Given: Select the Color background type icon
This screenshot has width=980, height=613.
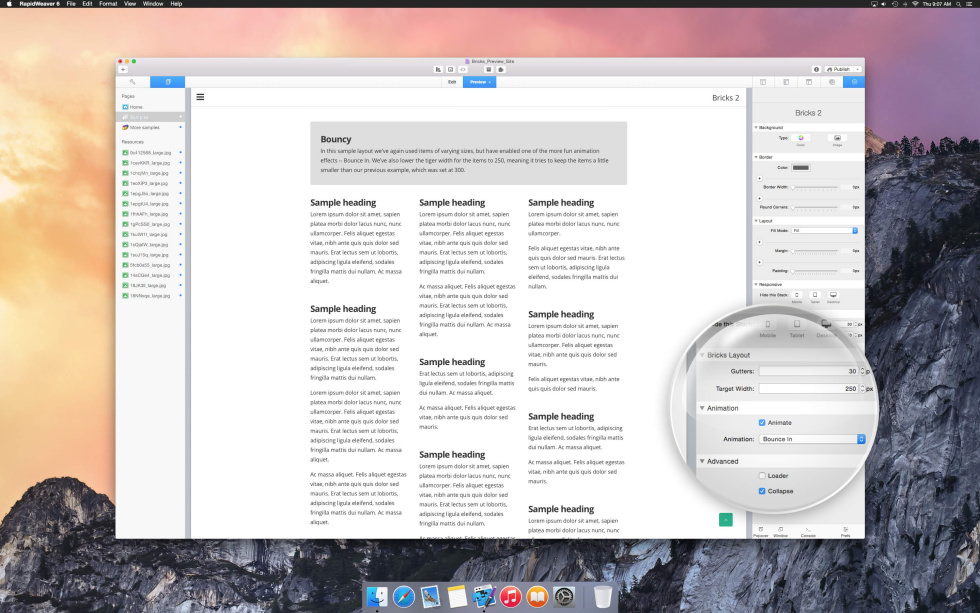Looking at the screenshot, I should coord(801,138).
